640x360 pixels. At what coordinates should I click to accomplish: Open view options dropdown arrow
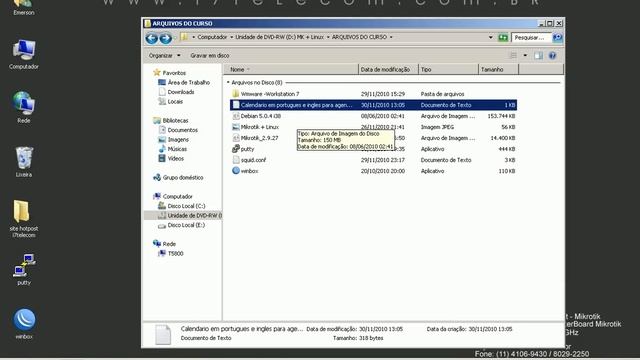point(525,56)
